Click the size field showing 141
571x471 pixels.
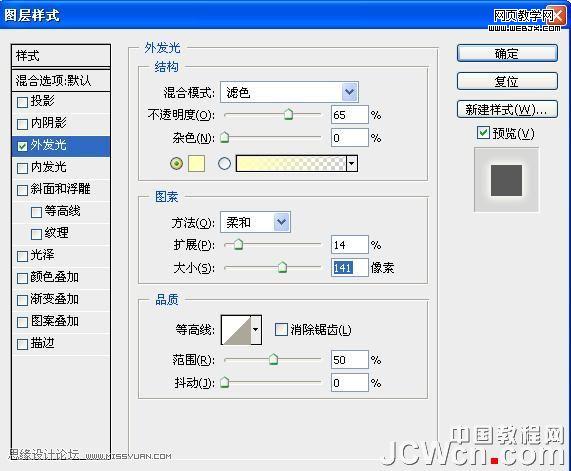350,268
